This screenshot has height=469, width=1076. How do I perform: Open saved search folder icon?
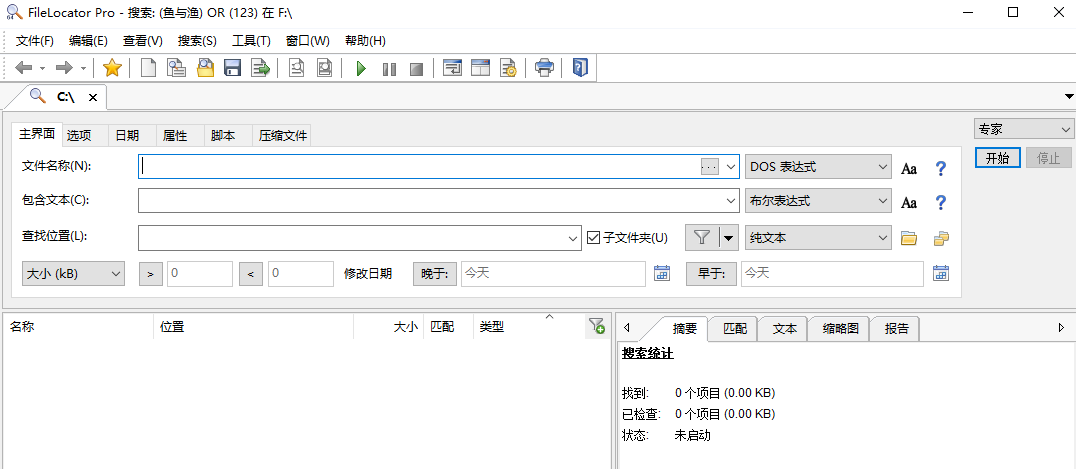click(205, 68)
